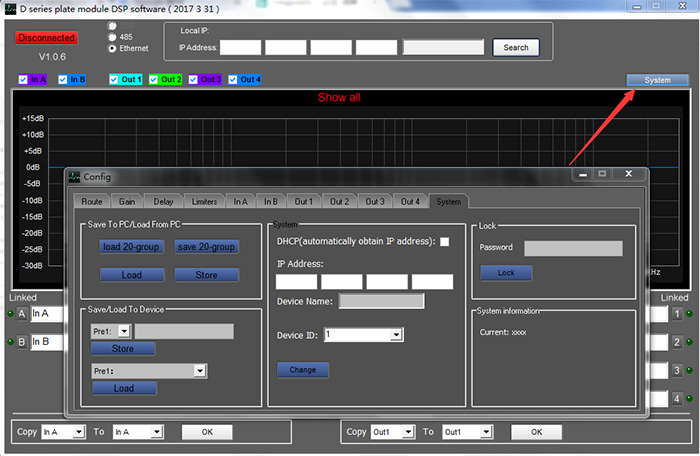Click the save 20-group button
The image size is (700, 456).
(x=206, y=247)
